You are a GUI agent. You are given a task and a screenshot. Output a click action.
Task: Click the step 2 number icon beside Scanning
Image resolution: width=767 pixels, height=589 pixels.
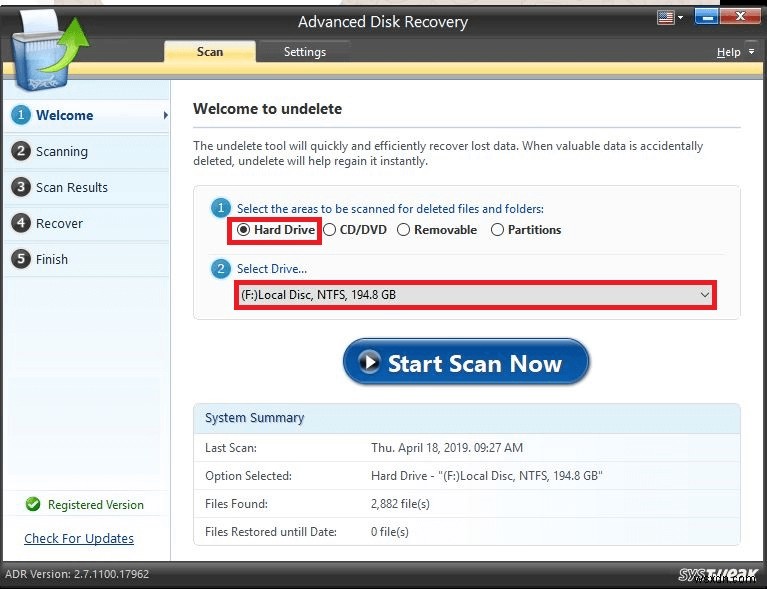[21, 151]
